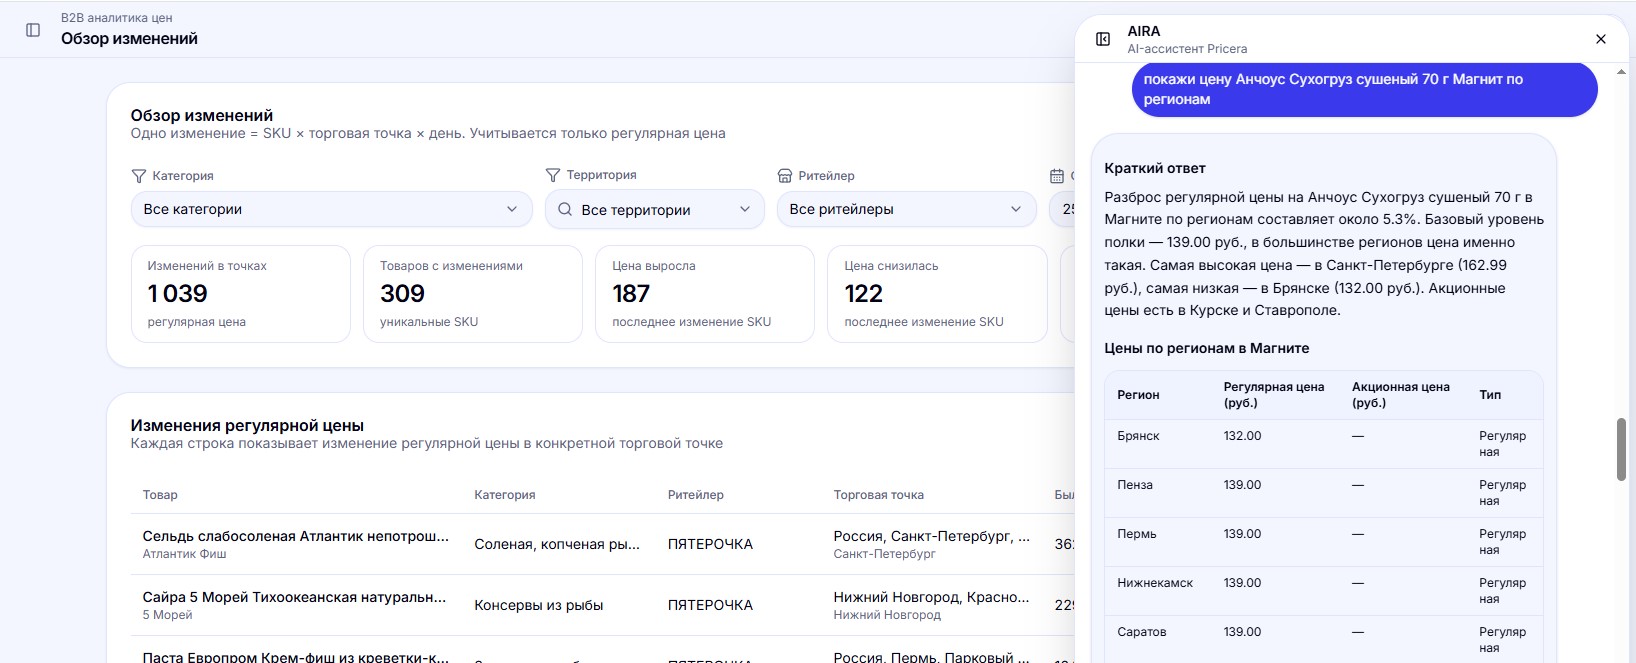This screenshot has height=663, width=1636.
Task: Click ПЯТЕРОЧКА in the Сайра row
Action: [x=710, y=605]
